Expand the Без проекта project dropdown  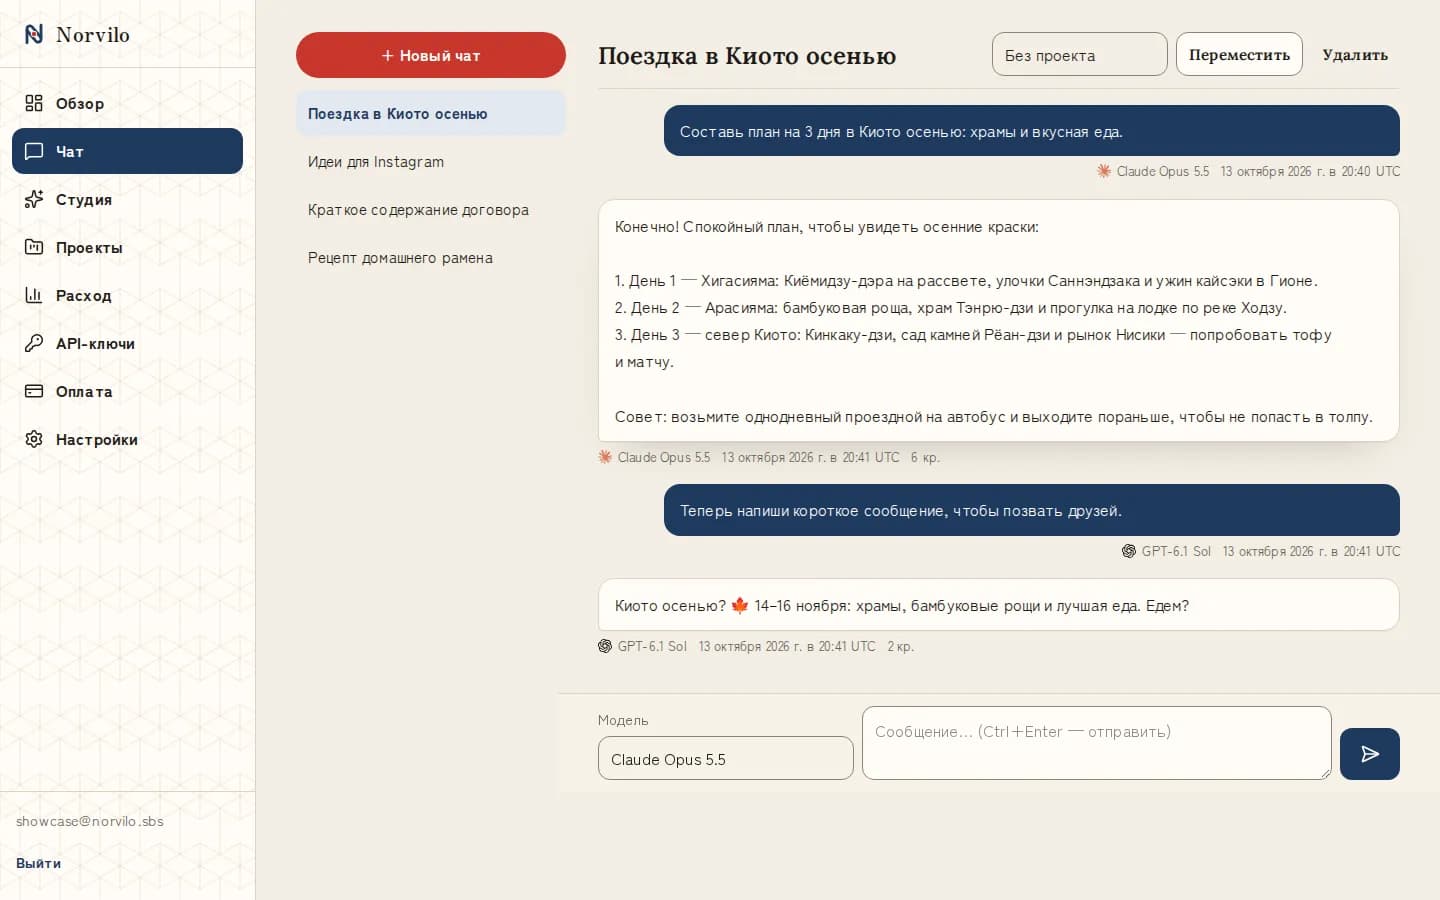1080,55
